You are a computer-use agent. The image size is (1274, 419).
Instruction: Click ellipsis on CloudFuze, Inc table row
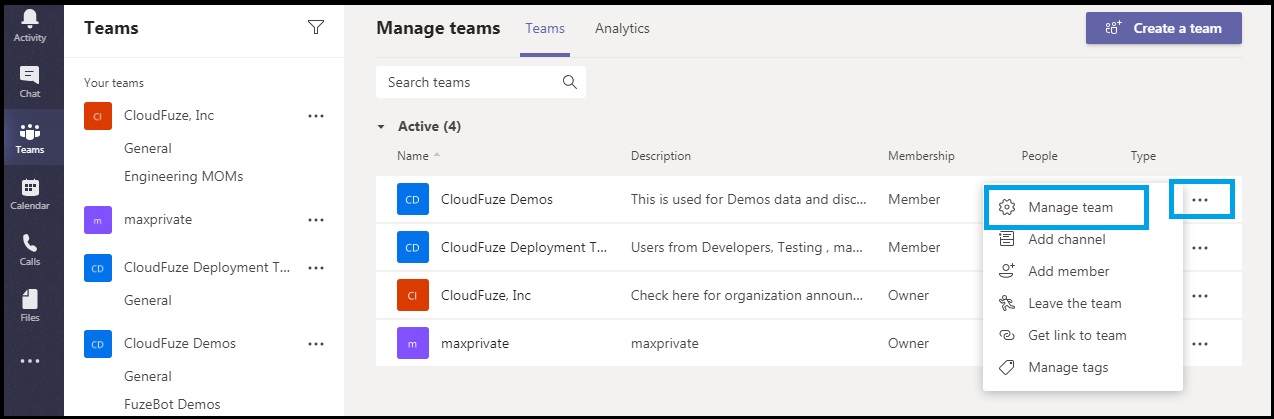(x=1200, y=296)
